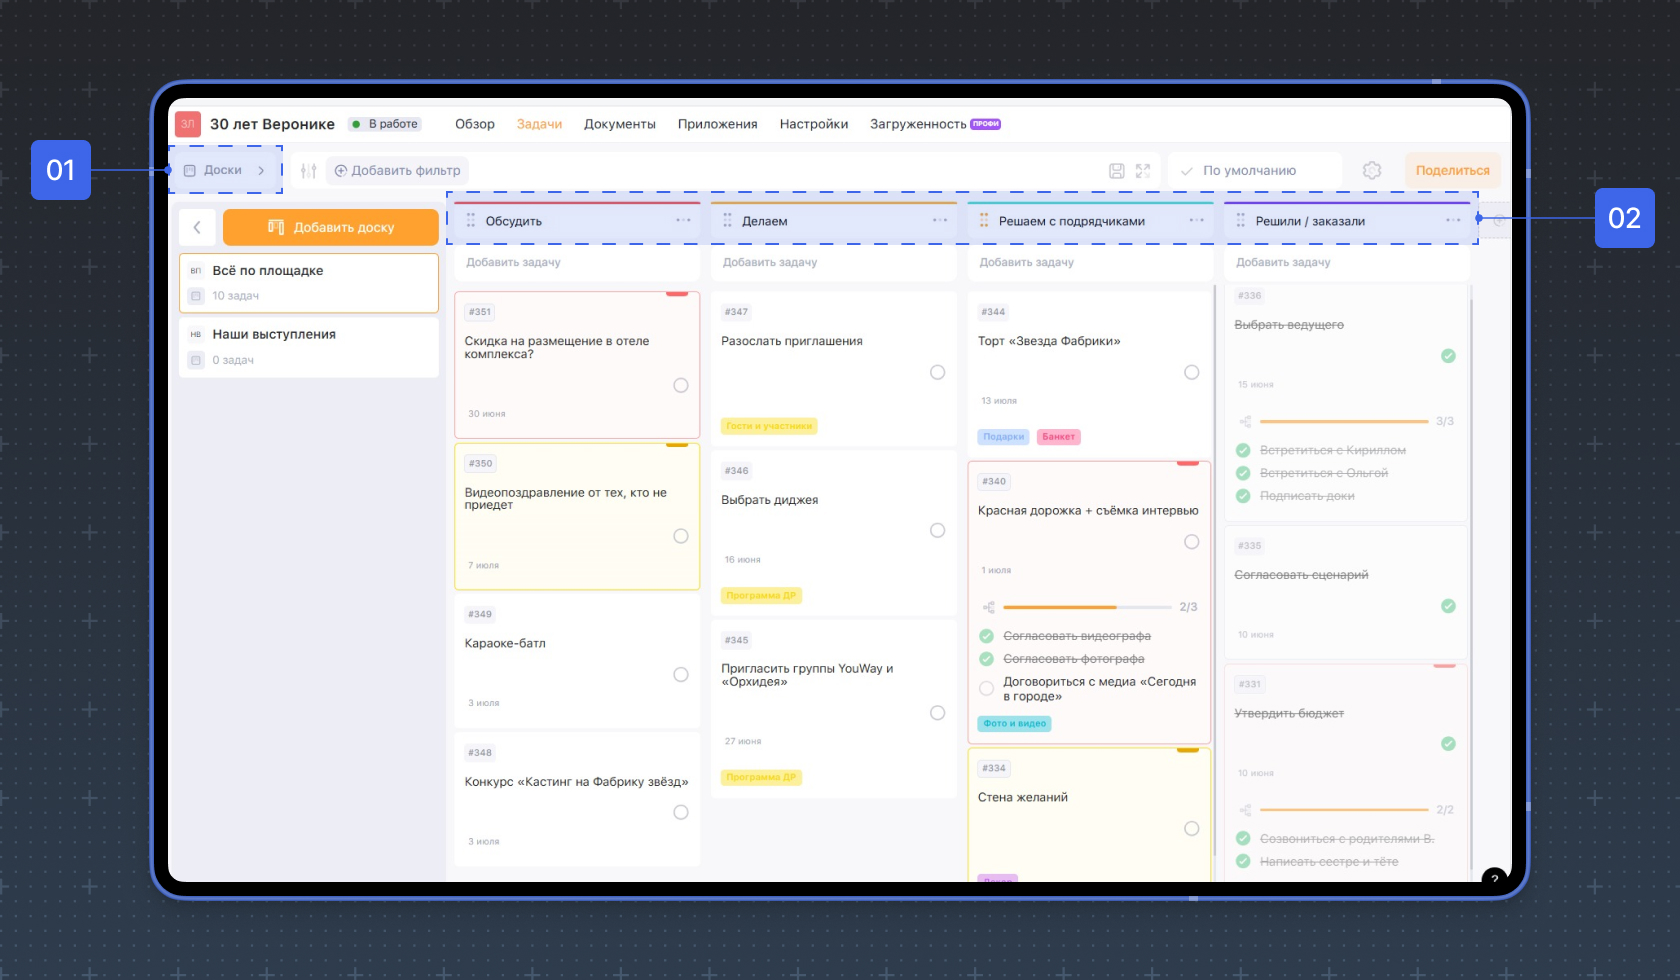
Task: Open three-dot menu of Обсудить column
Action: click(x=683, y=220)
